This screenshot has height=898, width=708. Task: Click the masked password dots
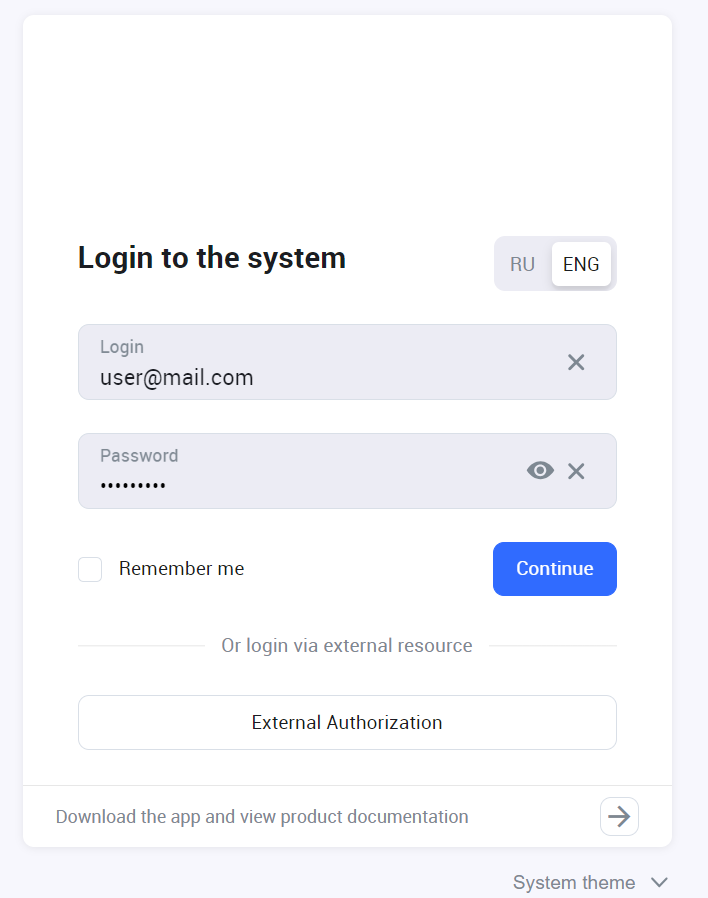pos(133,486)
